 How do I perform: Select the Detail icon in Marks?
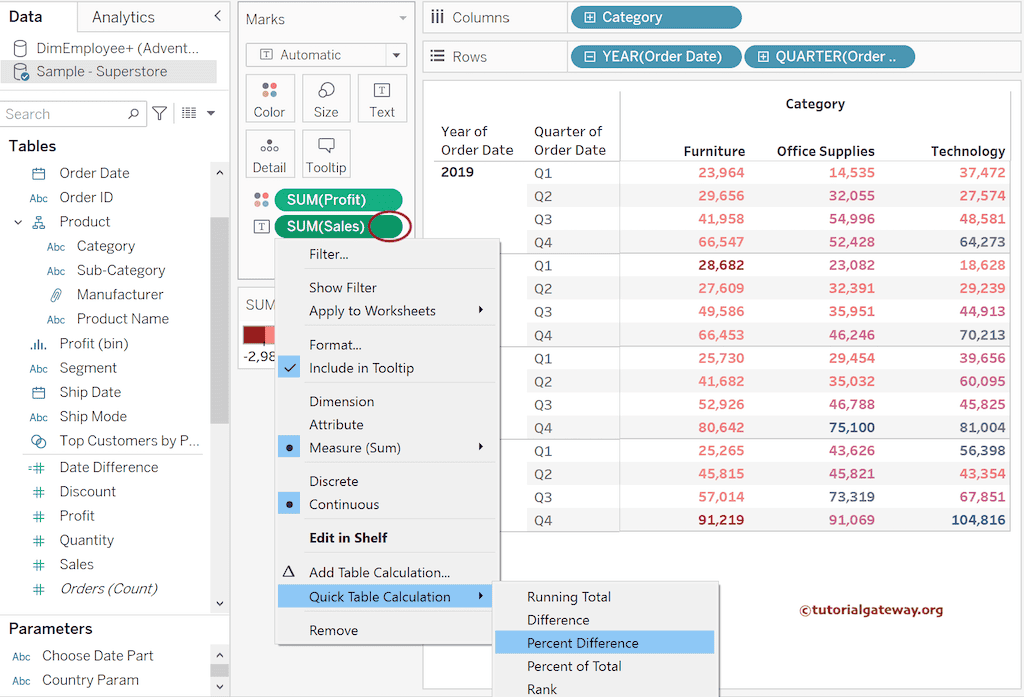coord(270,153)
